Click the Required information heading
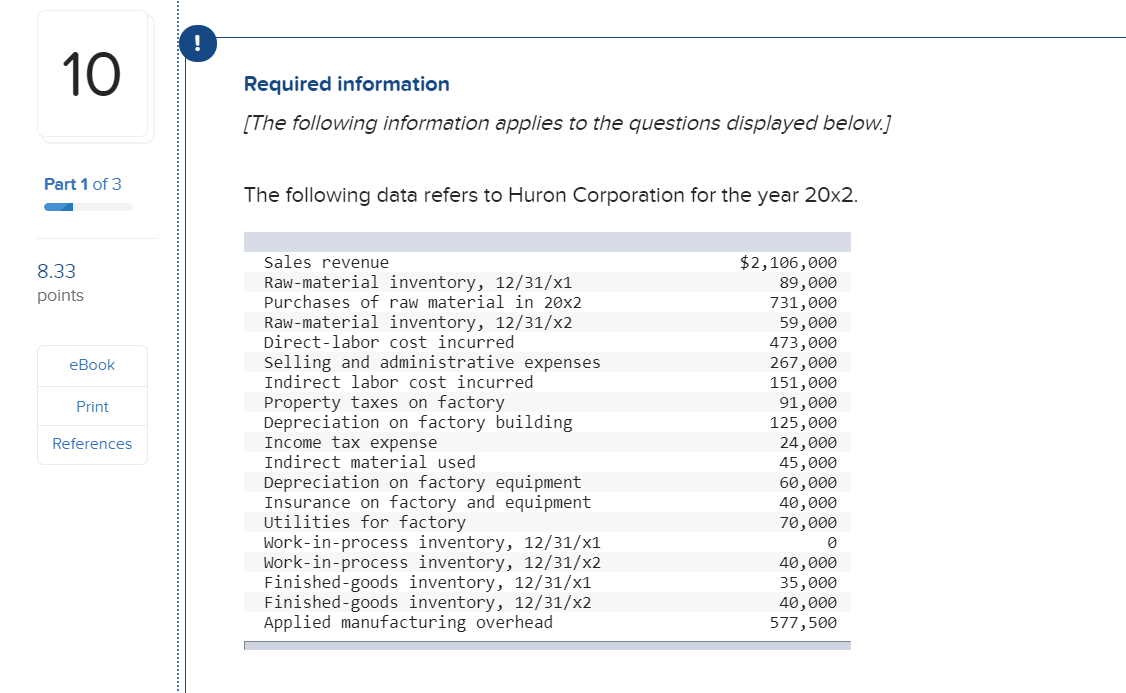Screen dimensions: 1126x693 (347, 84)
